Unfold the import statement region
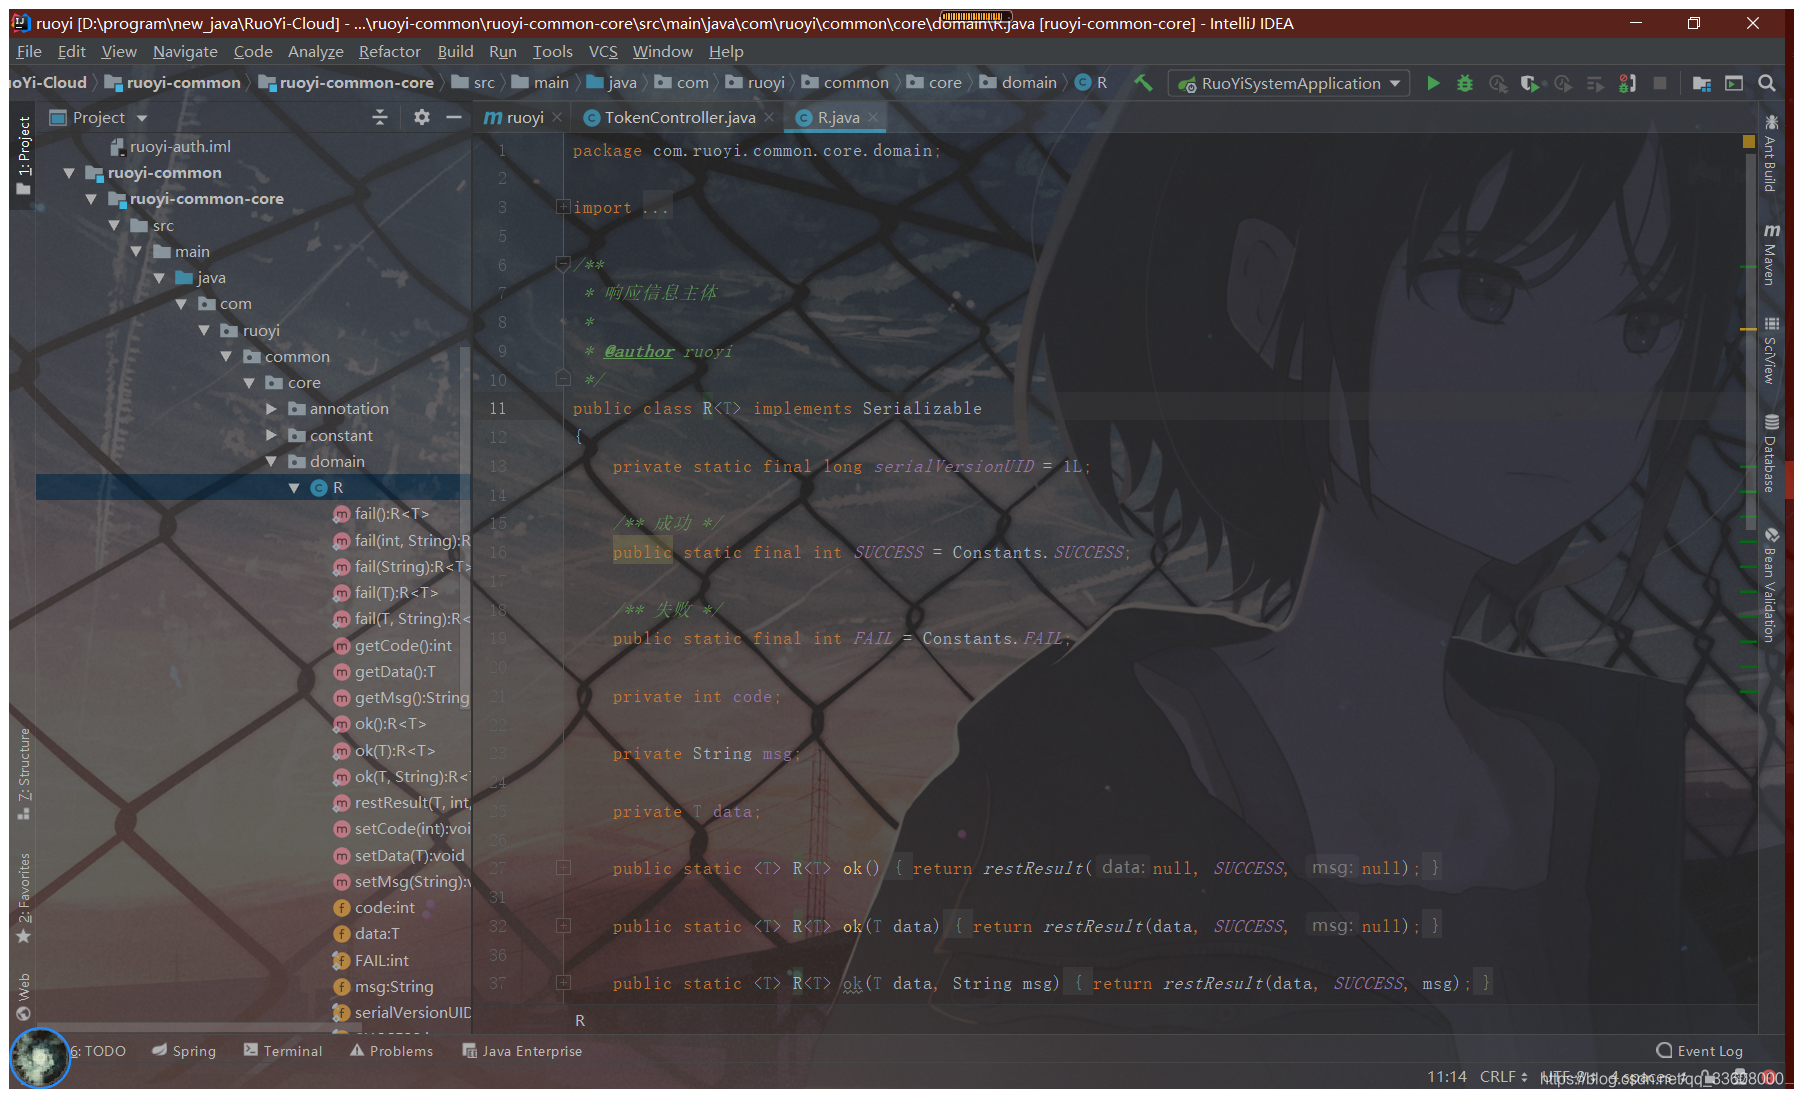Viewport: 1794px width, 1098px height. point(563,207)
